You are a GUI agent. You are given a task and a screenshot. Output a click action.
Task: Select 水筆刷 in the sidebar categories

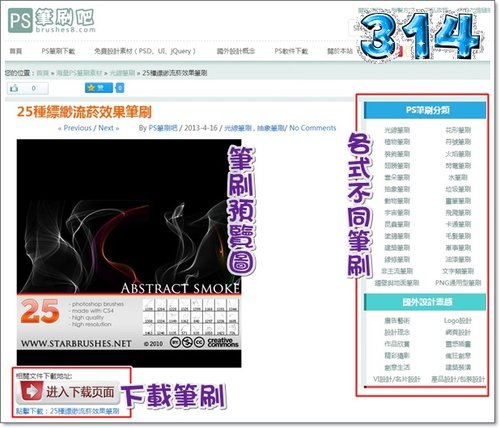[458, 177]
